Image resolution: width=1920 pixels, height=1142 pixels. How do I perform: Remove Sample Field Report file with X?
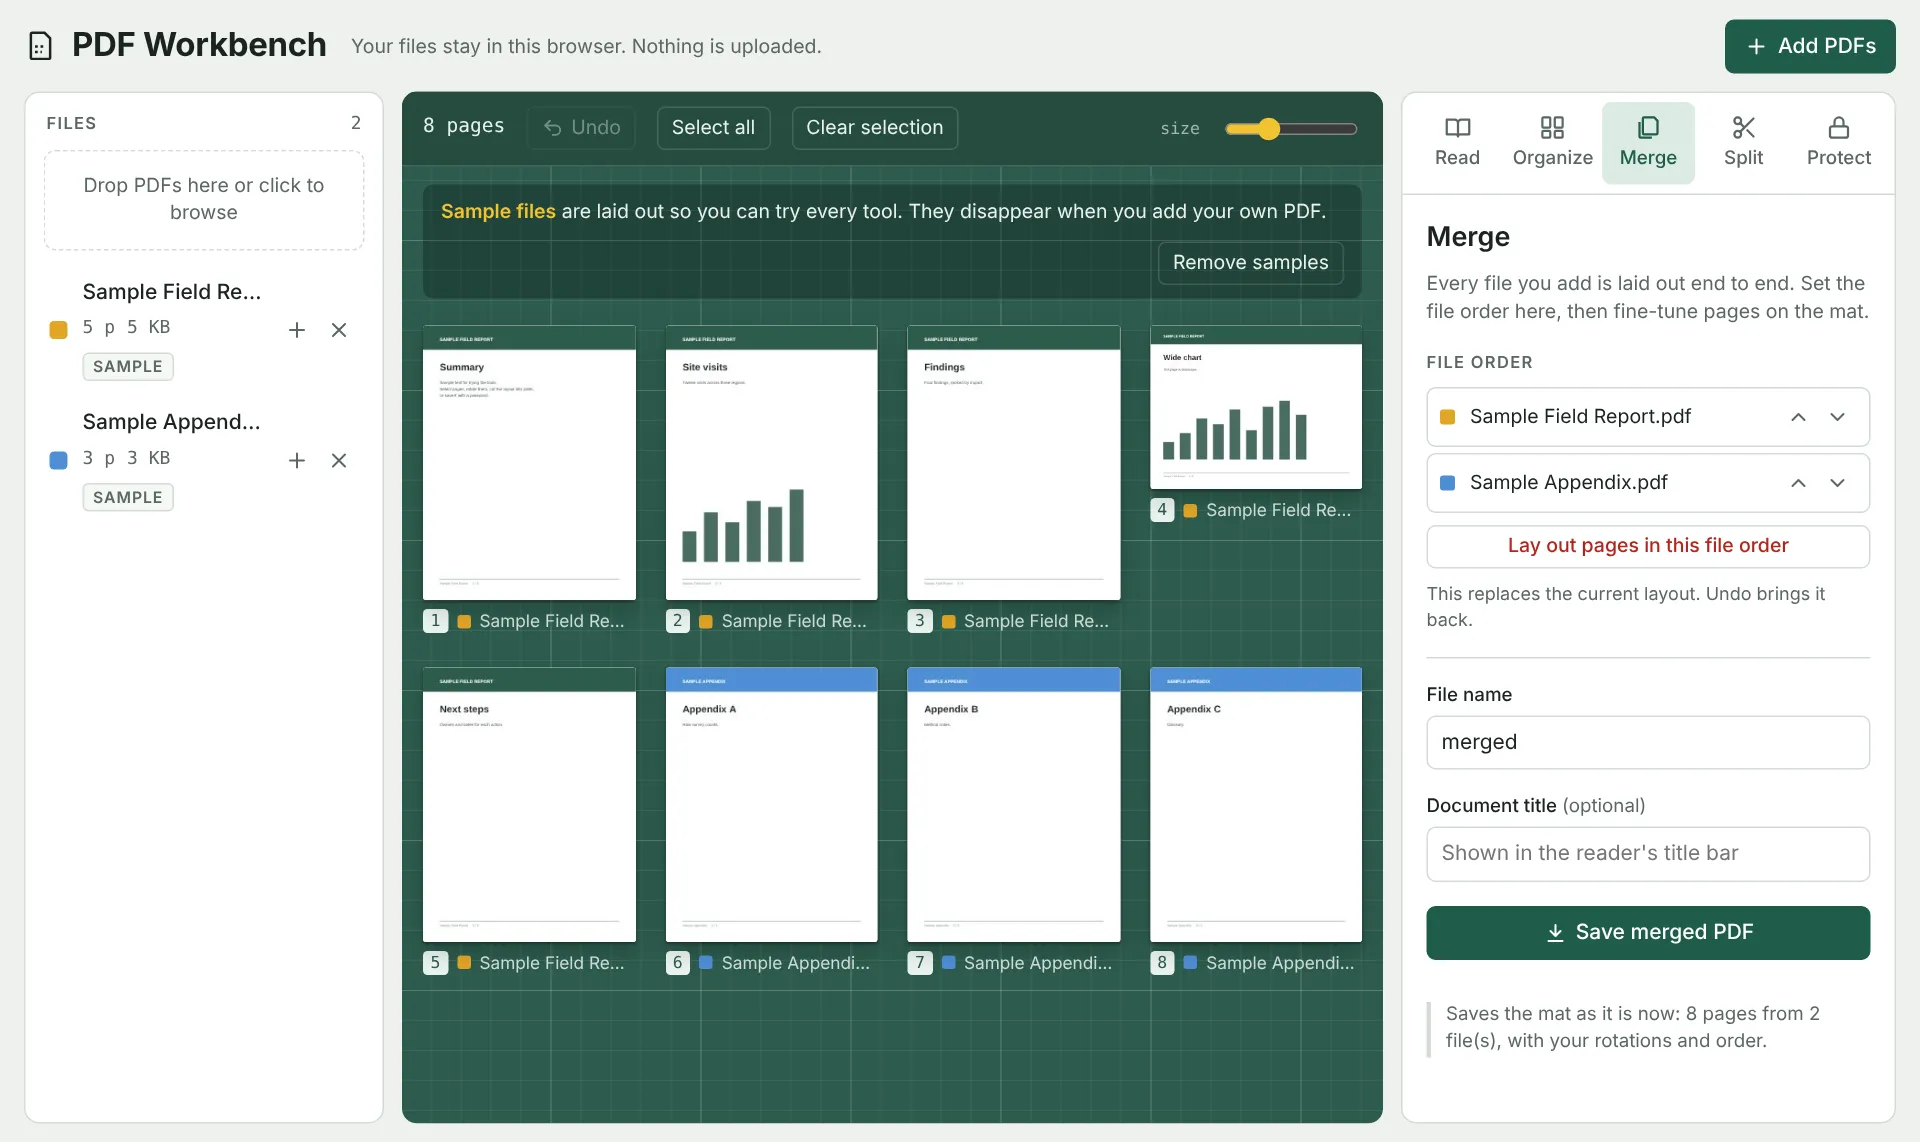pos(339,330)
